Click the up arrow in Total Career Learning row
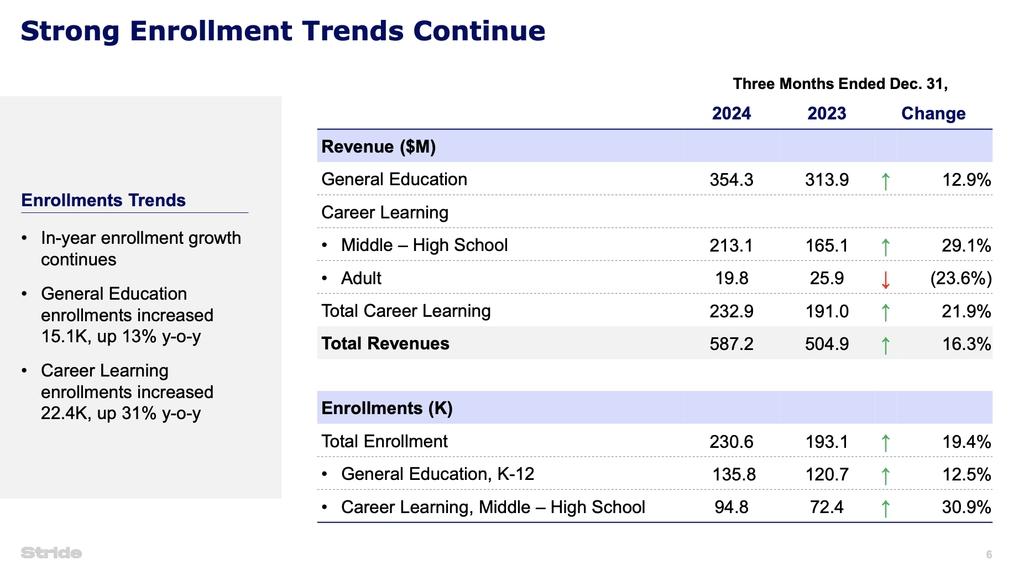The width and height of the screenshot is (1024, 575). tap(886, 312)
